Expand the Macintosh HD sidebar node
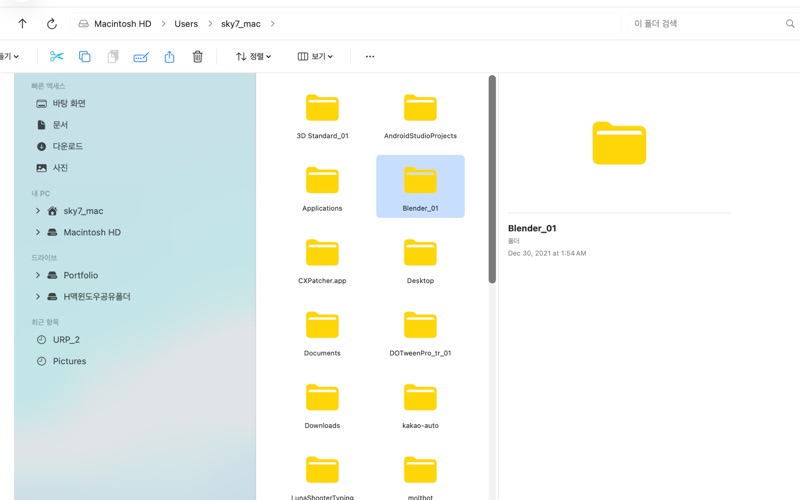The width and height of the screenshot is (800, 500). (38, 232)
